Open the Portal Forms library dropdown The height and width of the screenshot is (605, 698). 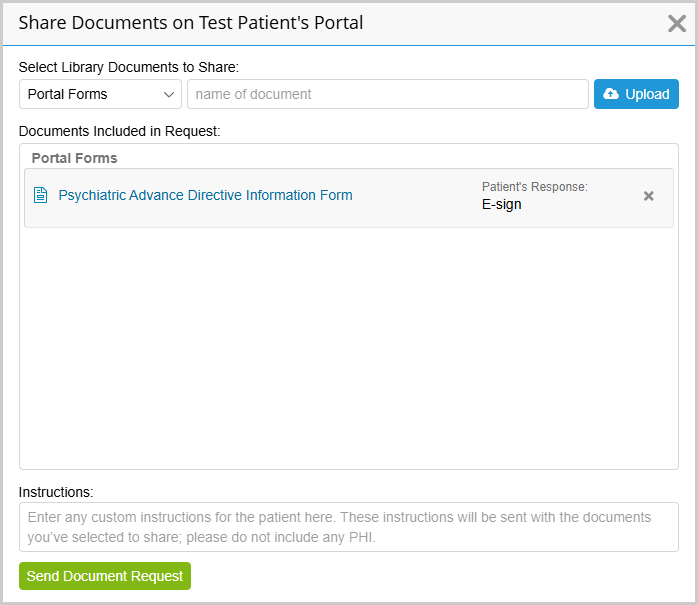[99, 94]
